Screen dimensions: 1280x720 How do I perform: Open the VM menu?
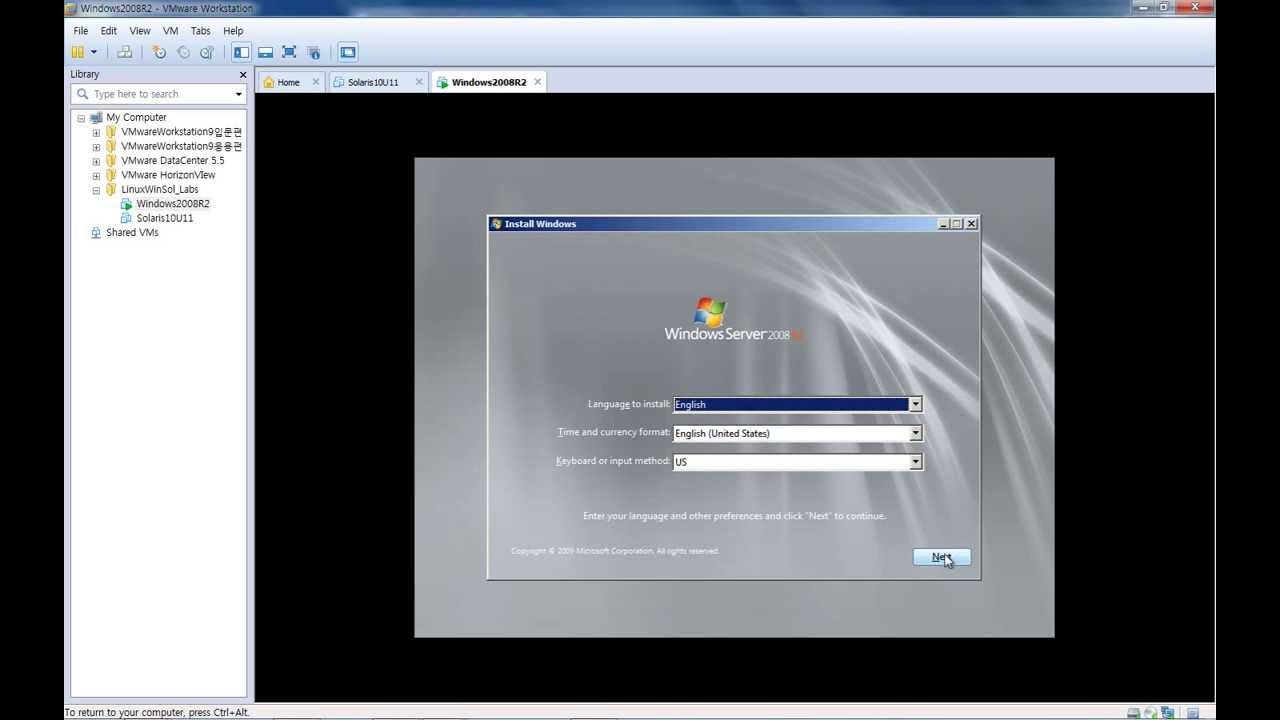point(170,31)
